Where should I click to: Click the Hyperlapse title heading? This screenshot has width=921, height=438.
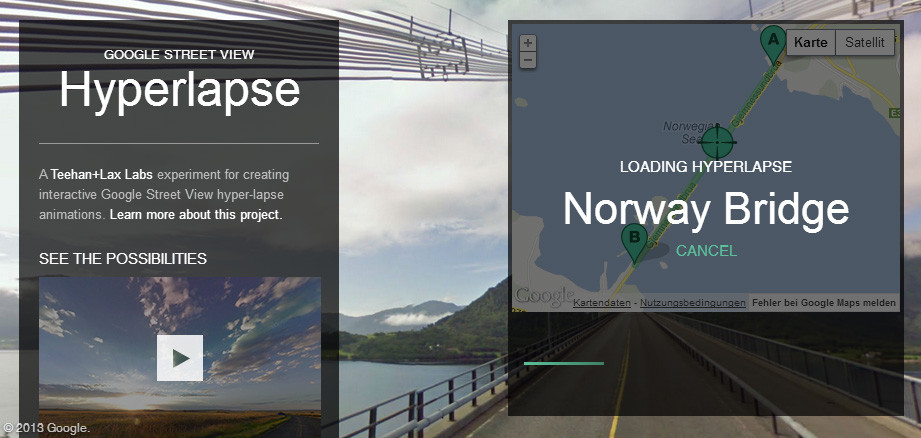[x=180, y=90]
